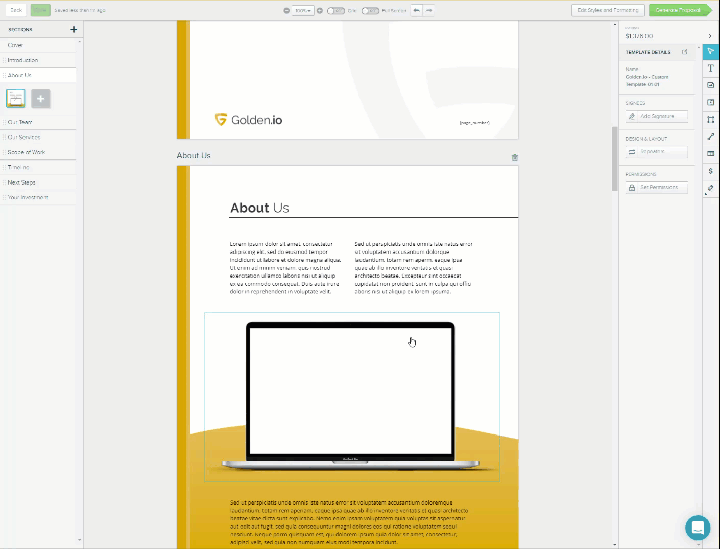This screenshot has width=720, height=549.
Task: Open the zoom percentage dropdown
Action: [x=303, y=10]
